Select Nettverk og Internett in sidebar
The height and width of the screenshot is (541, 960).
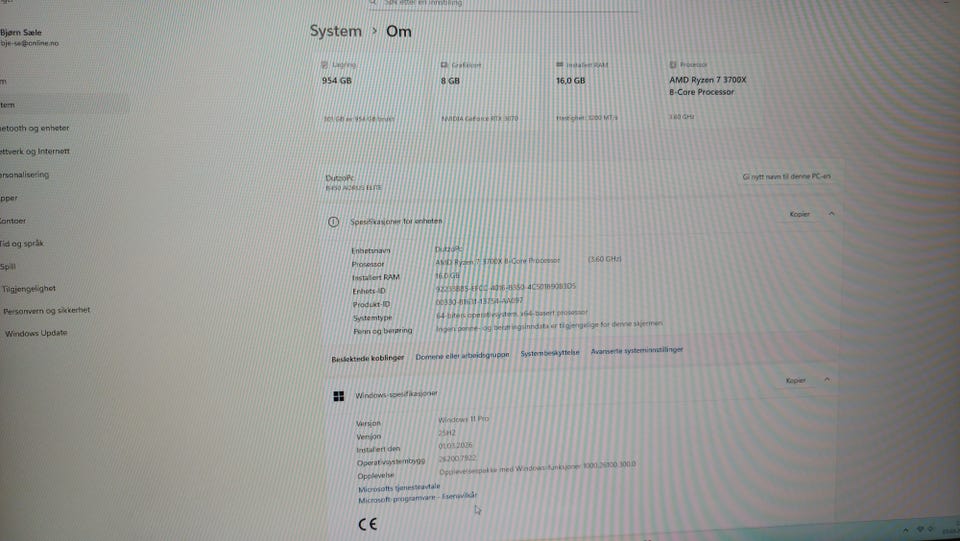point(35,151)
